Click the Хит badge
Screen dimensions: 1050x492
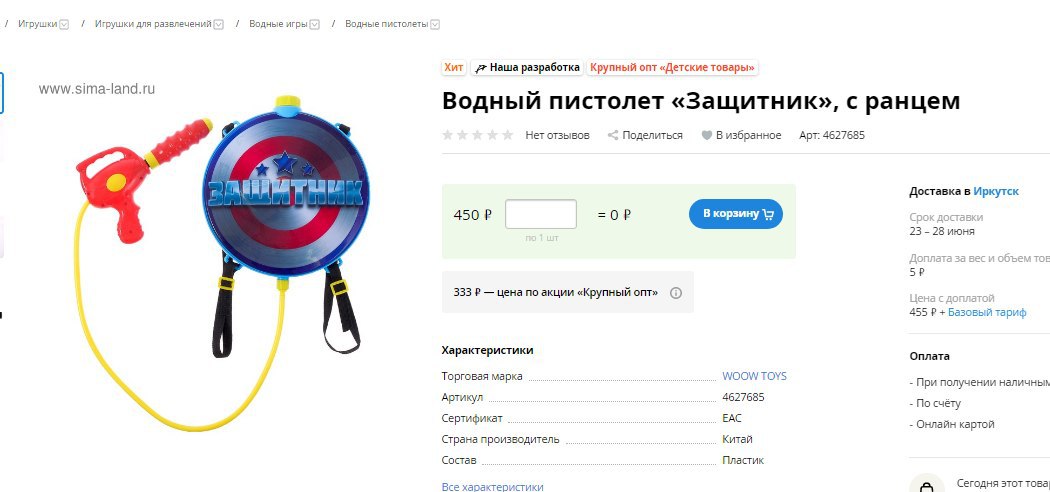[x=453, y=68]
